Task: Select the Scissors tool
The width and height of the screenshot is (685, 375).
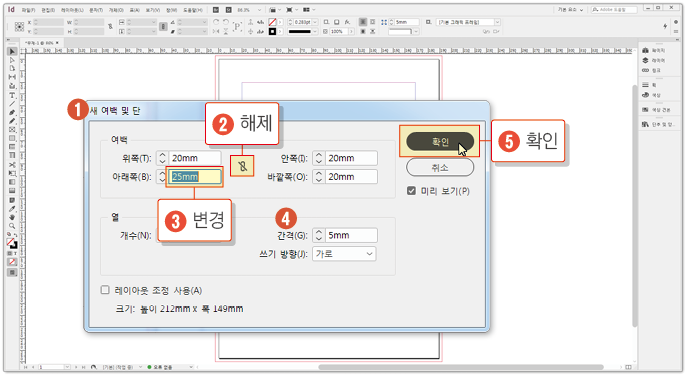Action: [x=12, y=165]
